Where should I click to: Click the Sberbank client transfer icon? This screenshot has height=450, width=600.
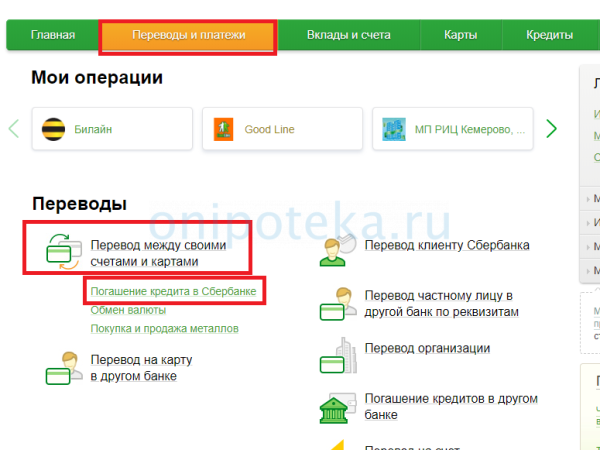coord(337,247)
